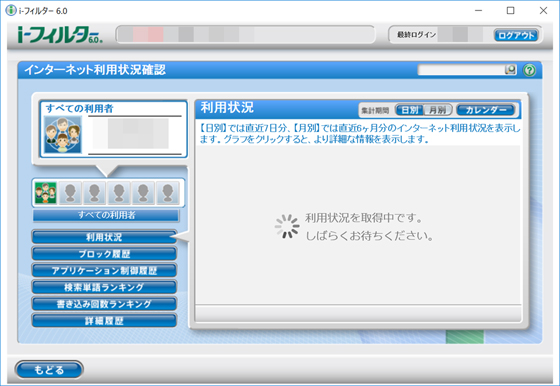Viewport: 560px width, 386px height.
Task: Click しばらくお待ちください message
Action: tap(369, 236)
